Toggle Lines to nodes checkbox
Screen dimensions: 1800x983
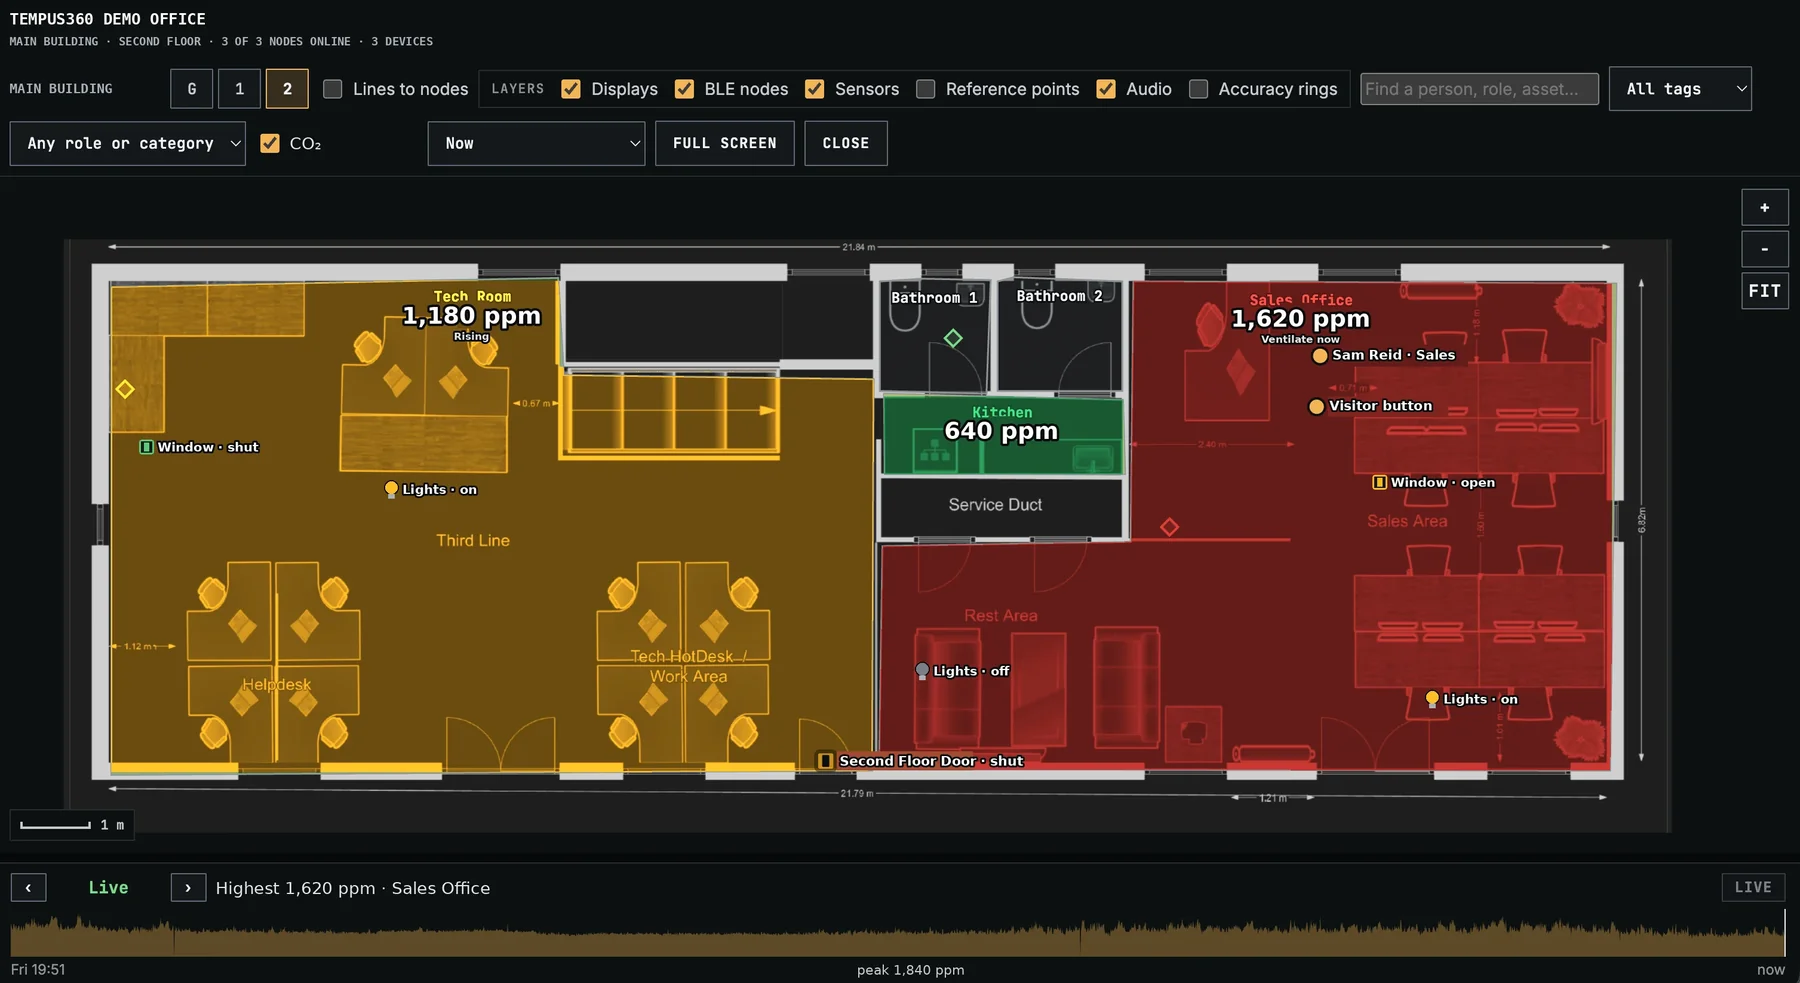pos(333,89)
